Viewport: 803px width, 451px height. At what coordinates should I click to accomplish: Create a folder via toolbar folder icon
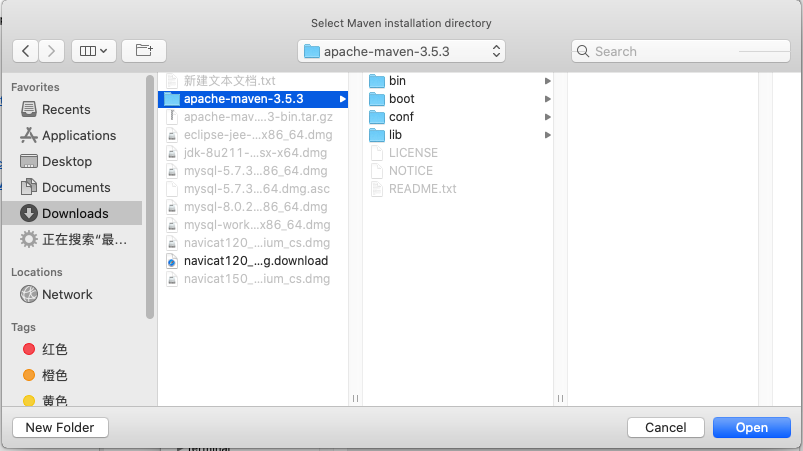click(144, 51)
